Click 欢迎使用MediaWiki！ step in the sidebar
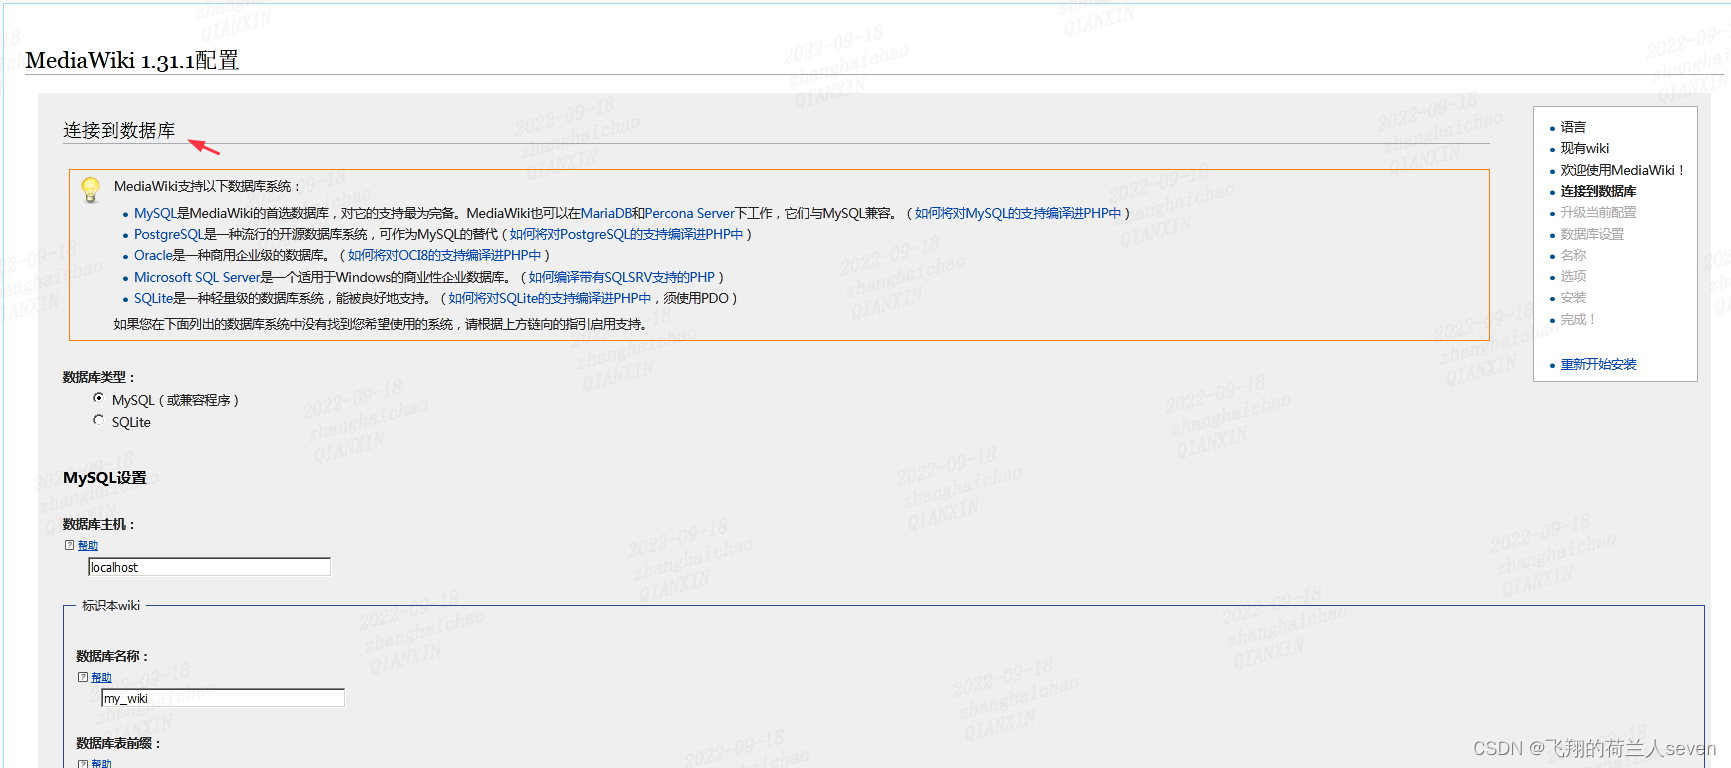The width and height of the screenshot is (1731, 768). 1624,170
